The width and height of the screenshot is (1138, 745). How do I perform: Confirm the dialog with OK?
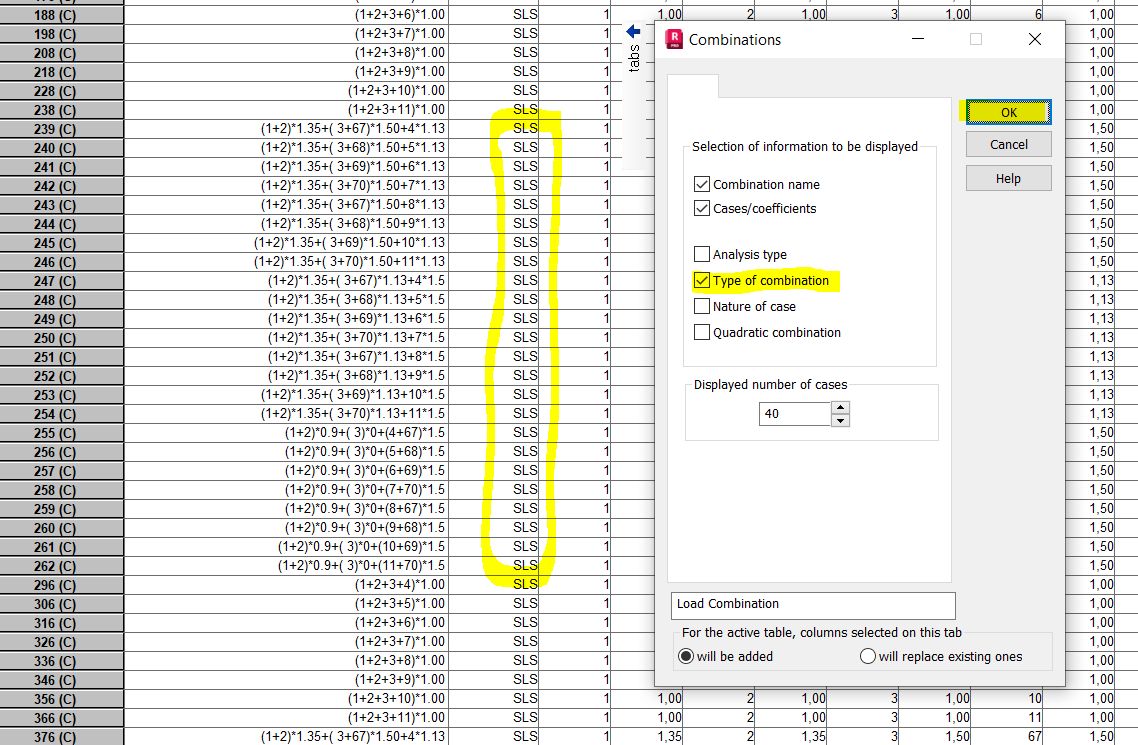[x=1007, y=112]
